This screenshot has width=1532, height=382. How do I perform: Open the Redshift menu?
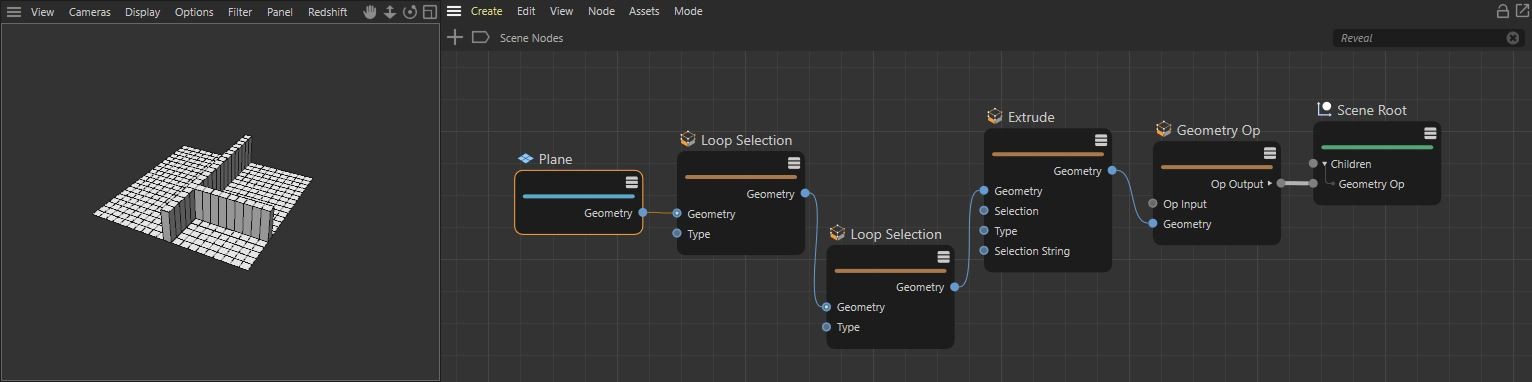(327, 12)
